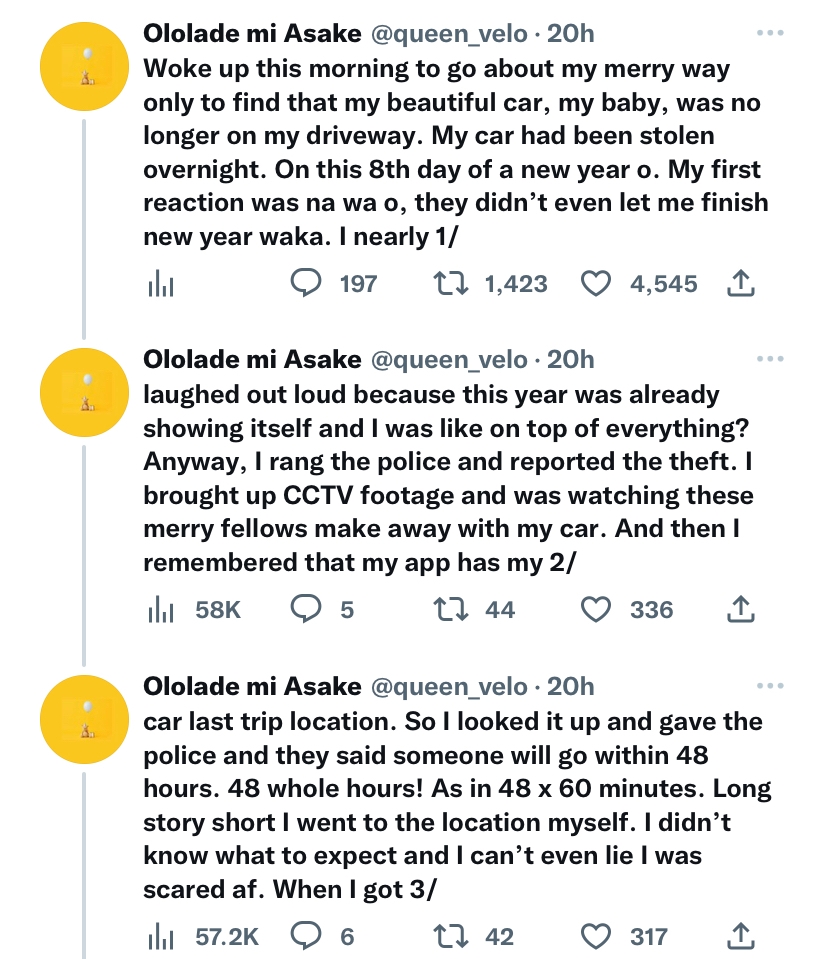Like the first tweet with 4,545 likes
Screen dimensions: 828x959
pos(638,284)
